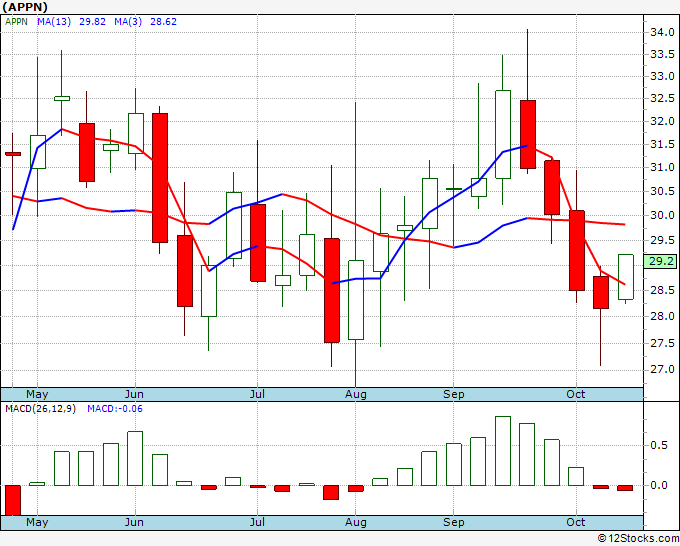This screenshot has height=546, width=680.
Task: Click the green 29.2 current price tag
Action: [x=660, y=262]
